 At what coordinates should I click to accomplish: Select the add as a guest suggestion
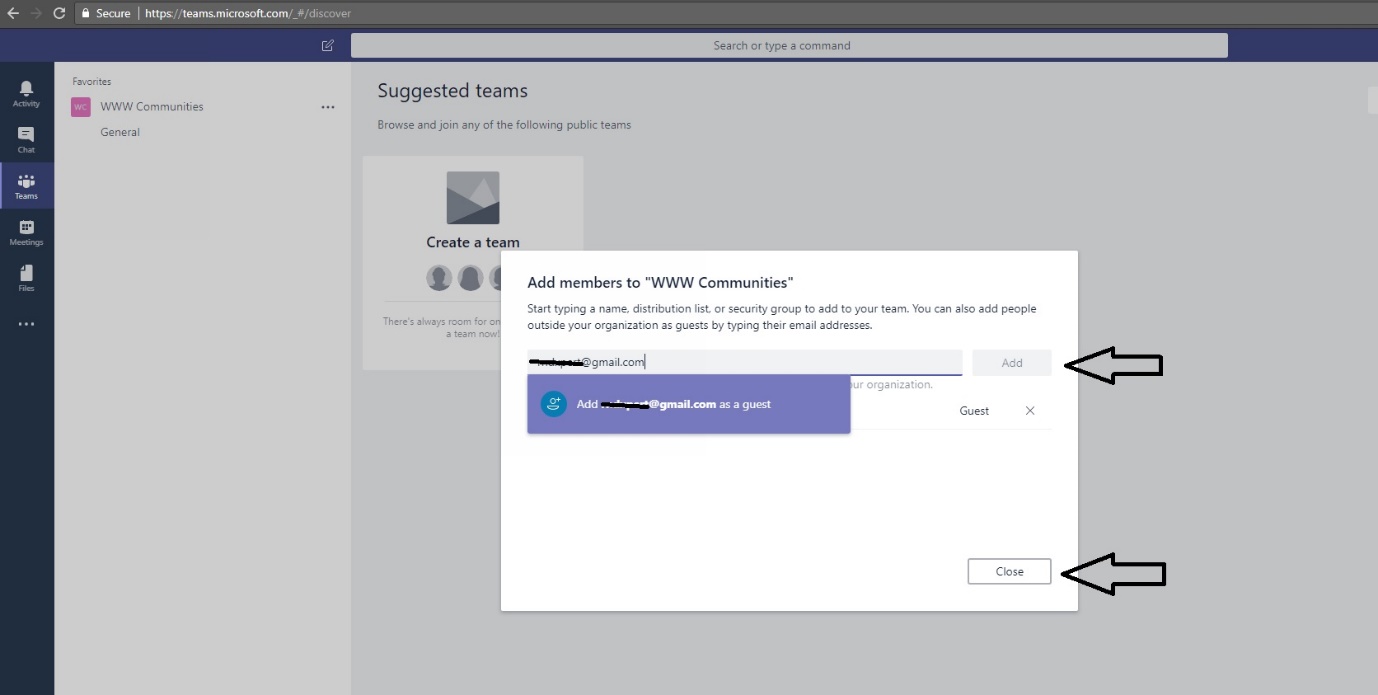[688, 404]
